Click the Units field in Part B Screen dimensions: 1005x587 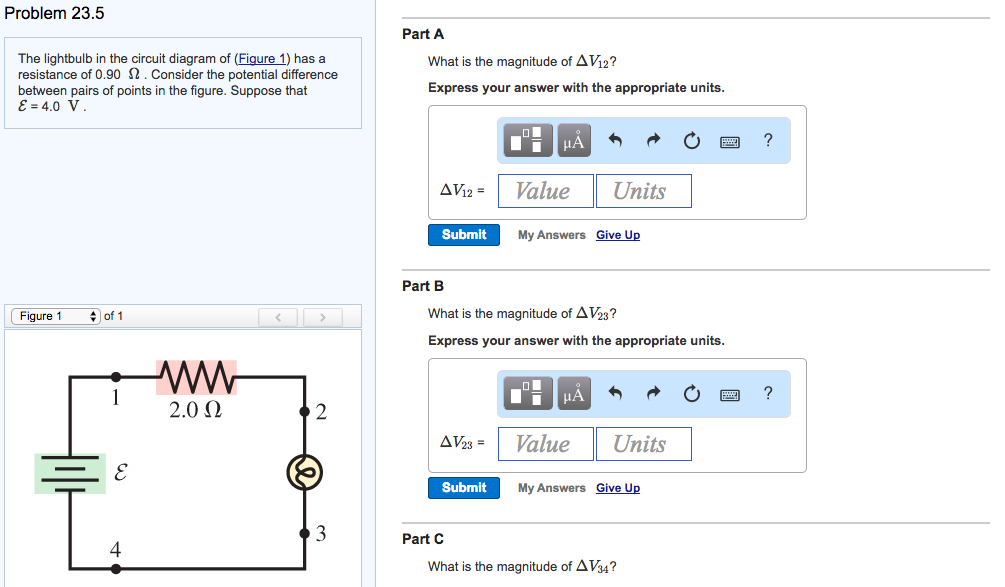pyautogui.click(x=643, y=443)
